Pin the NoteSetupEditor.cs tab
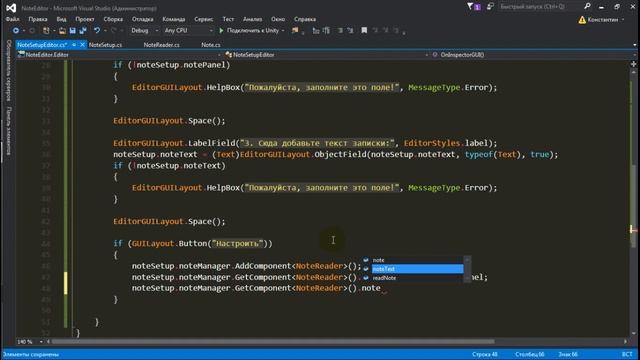The image size is (640, 360). pos(74,45)
